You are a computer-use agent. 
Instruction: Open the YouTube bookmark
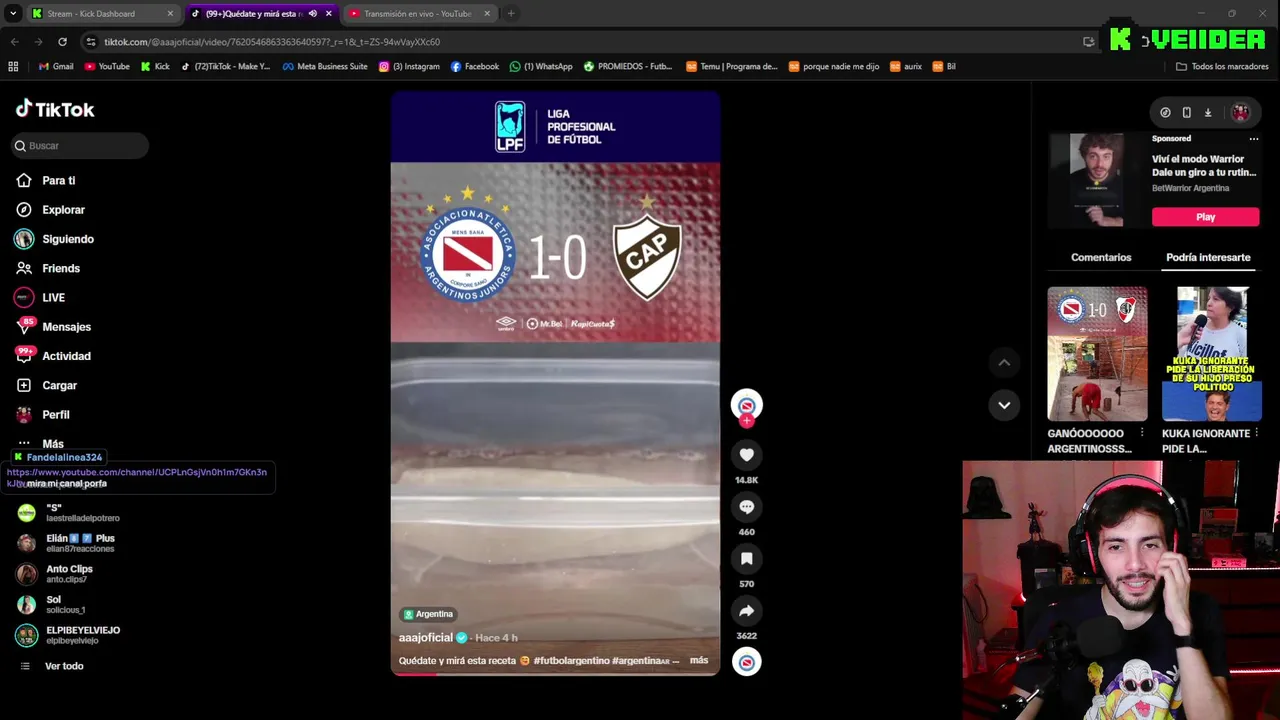(107, 67)
